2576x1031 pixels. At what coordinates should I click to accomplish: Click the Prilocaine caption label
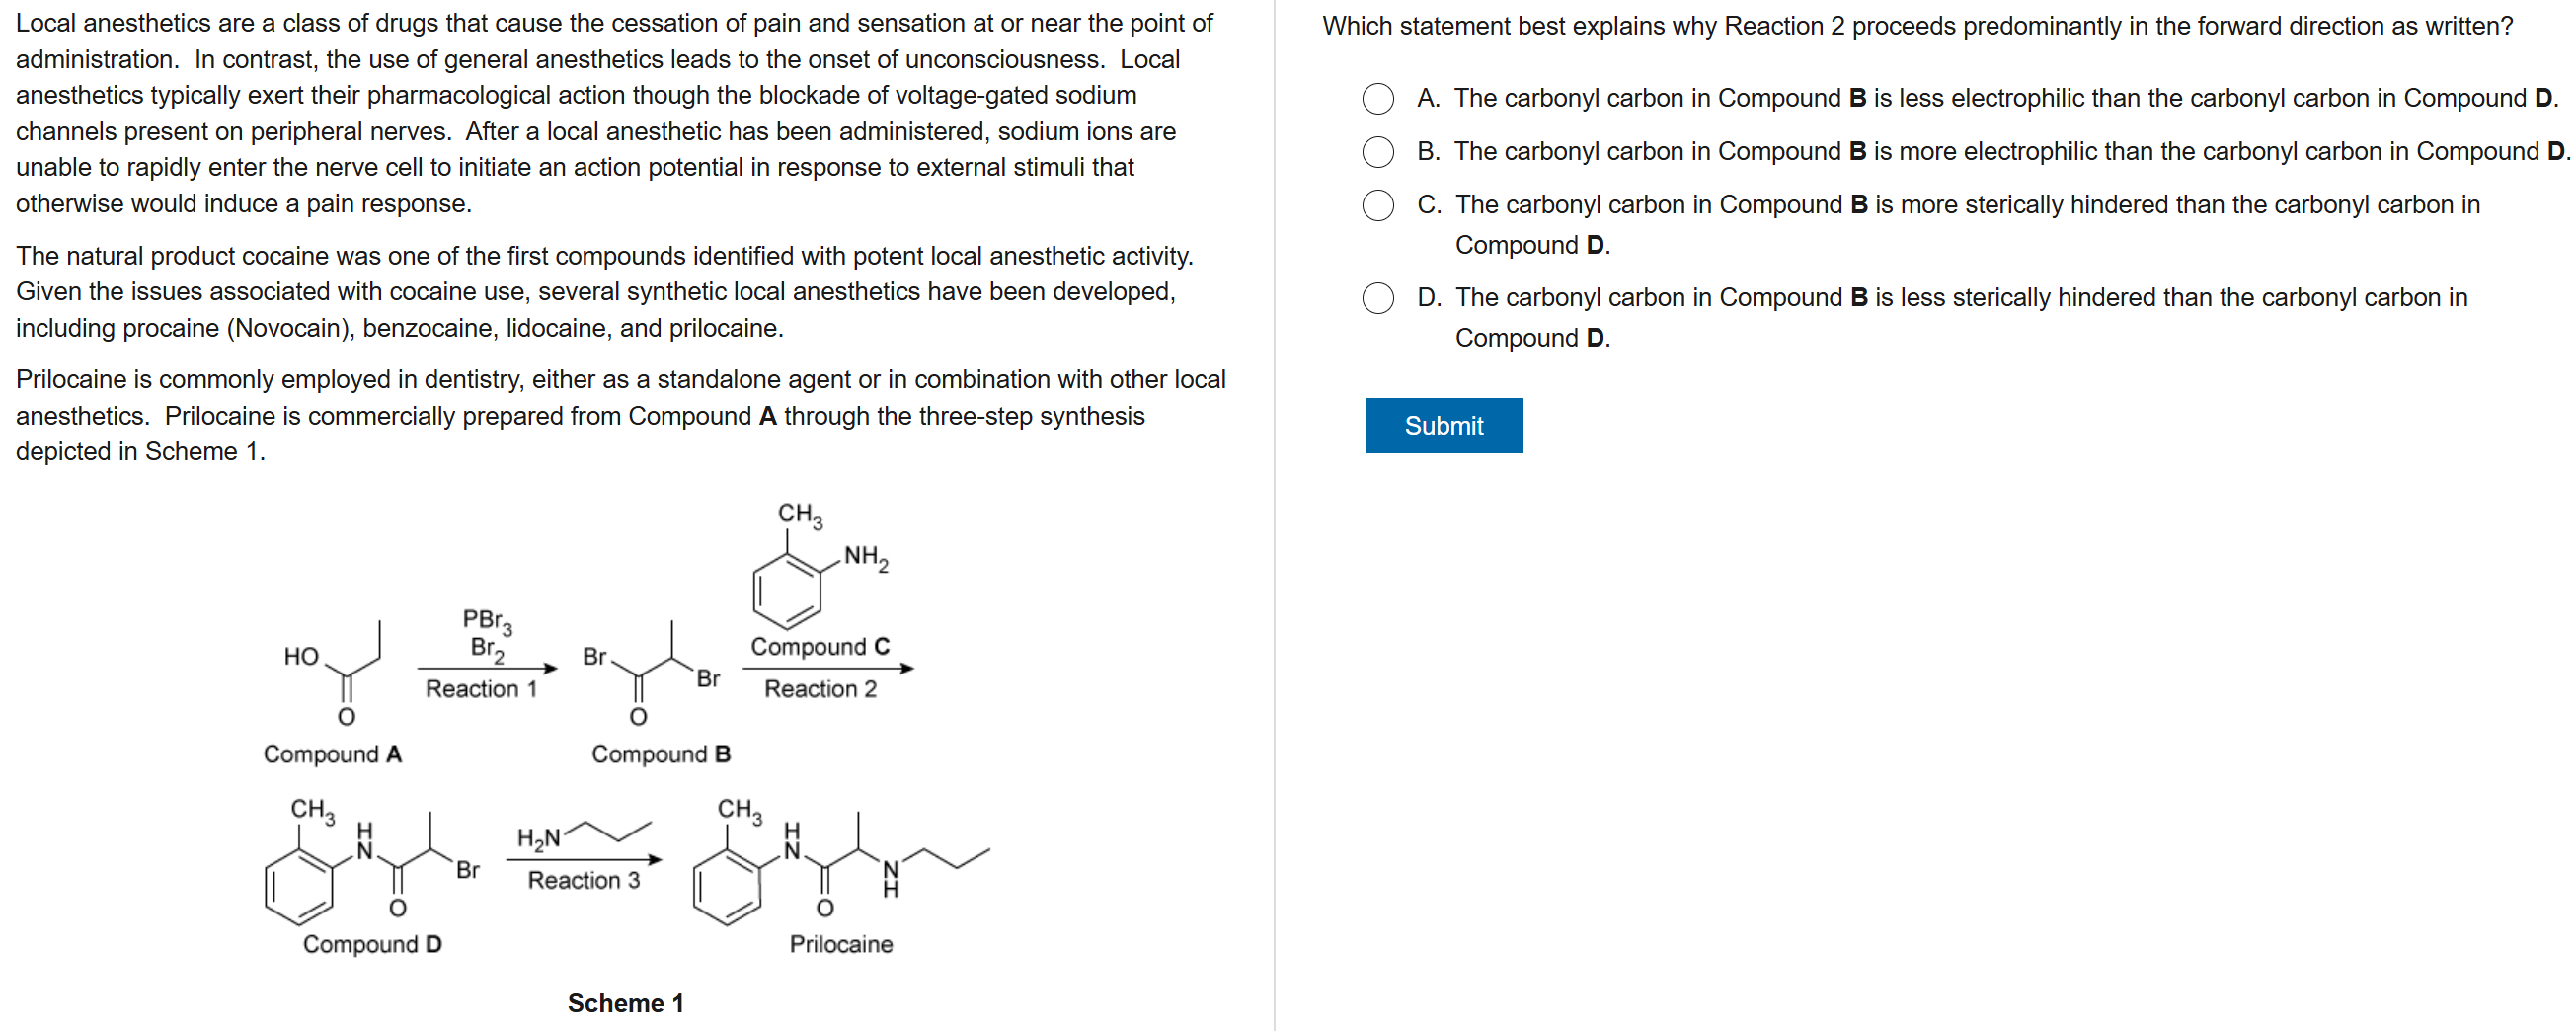pyautogui.click(x=840, y=944)
